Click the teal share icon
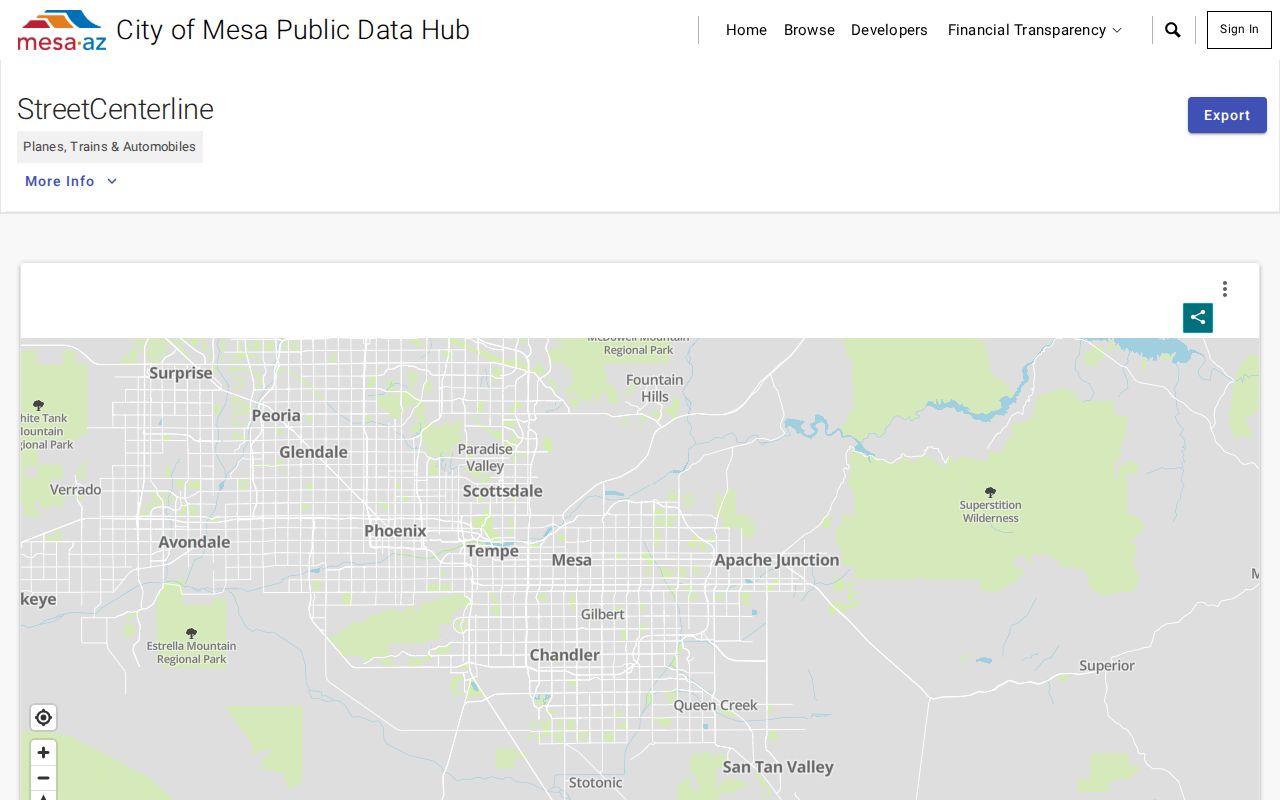Viewport: 1280px width, 800px height. 1198,318
